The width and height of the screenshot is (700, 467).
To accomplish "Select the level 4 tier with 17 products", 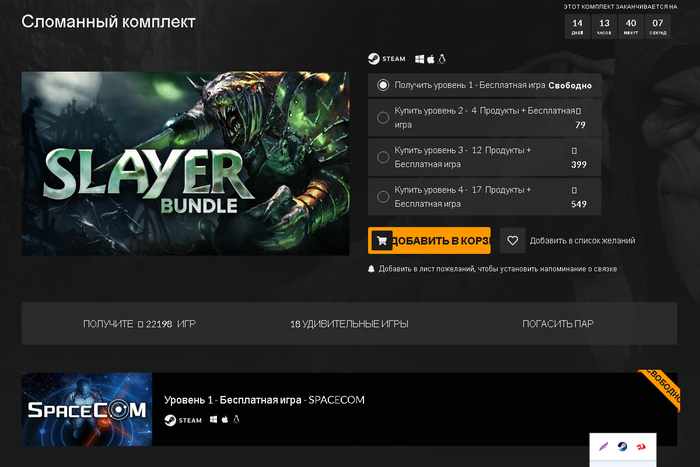I will (x=383, y=196).
